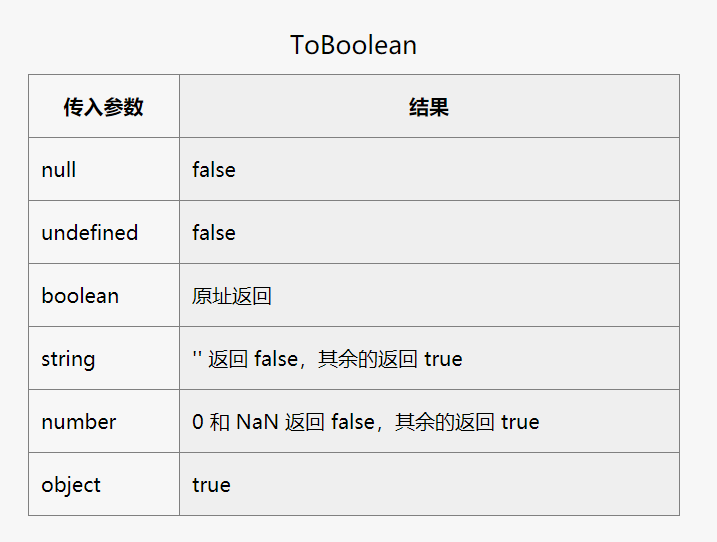Click the word NaN in number row
Viewport: 717px width, 542px height.
pyautogui.click(x=257, y=422)
